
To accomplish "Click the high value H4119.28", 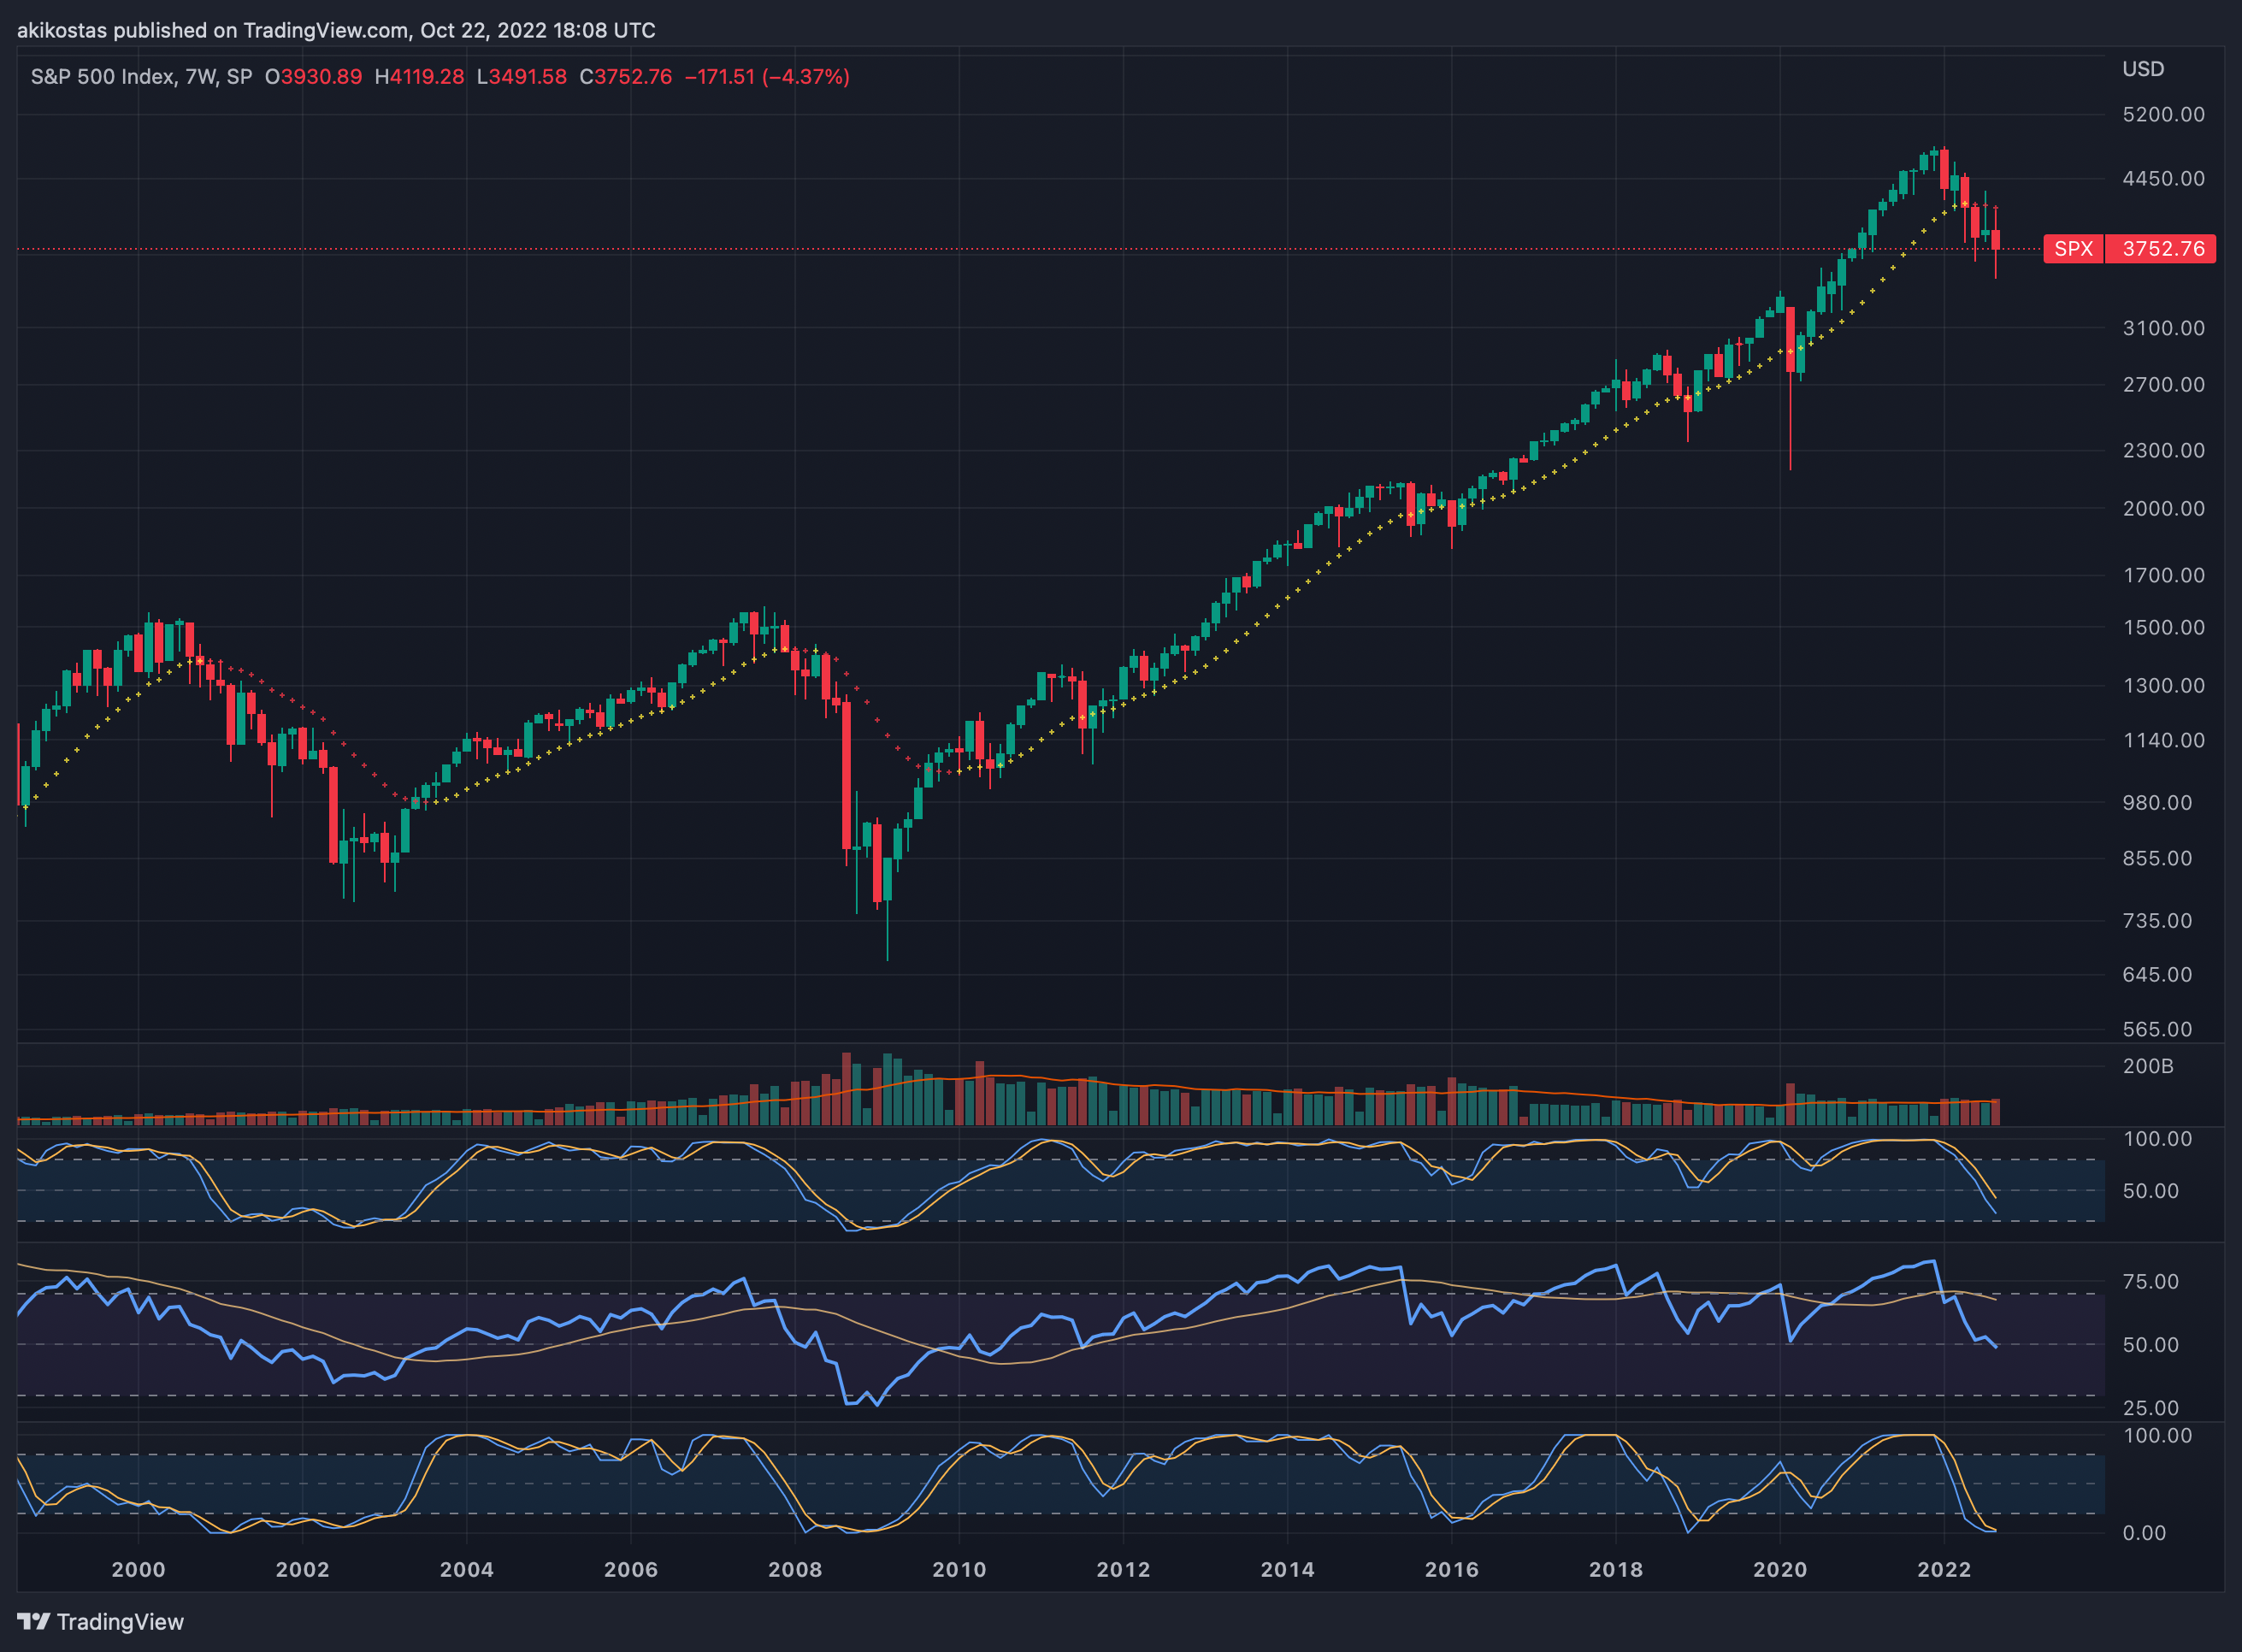I will pyautogui.click(x=419, y=77).
